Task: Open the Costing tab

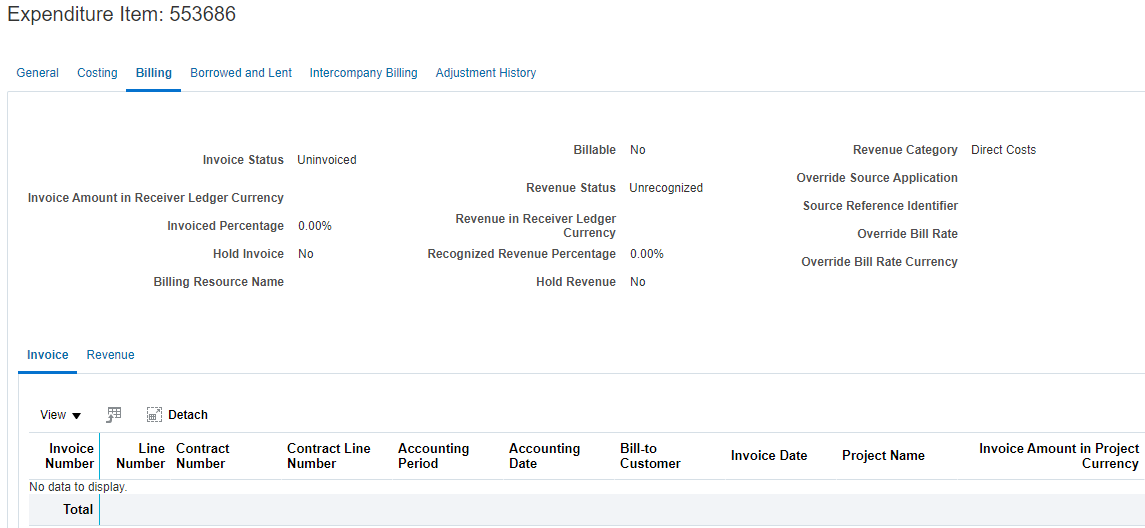Action: [x=97, y=73]
